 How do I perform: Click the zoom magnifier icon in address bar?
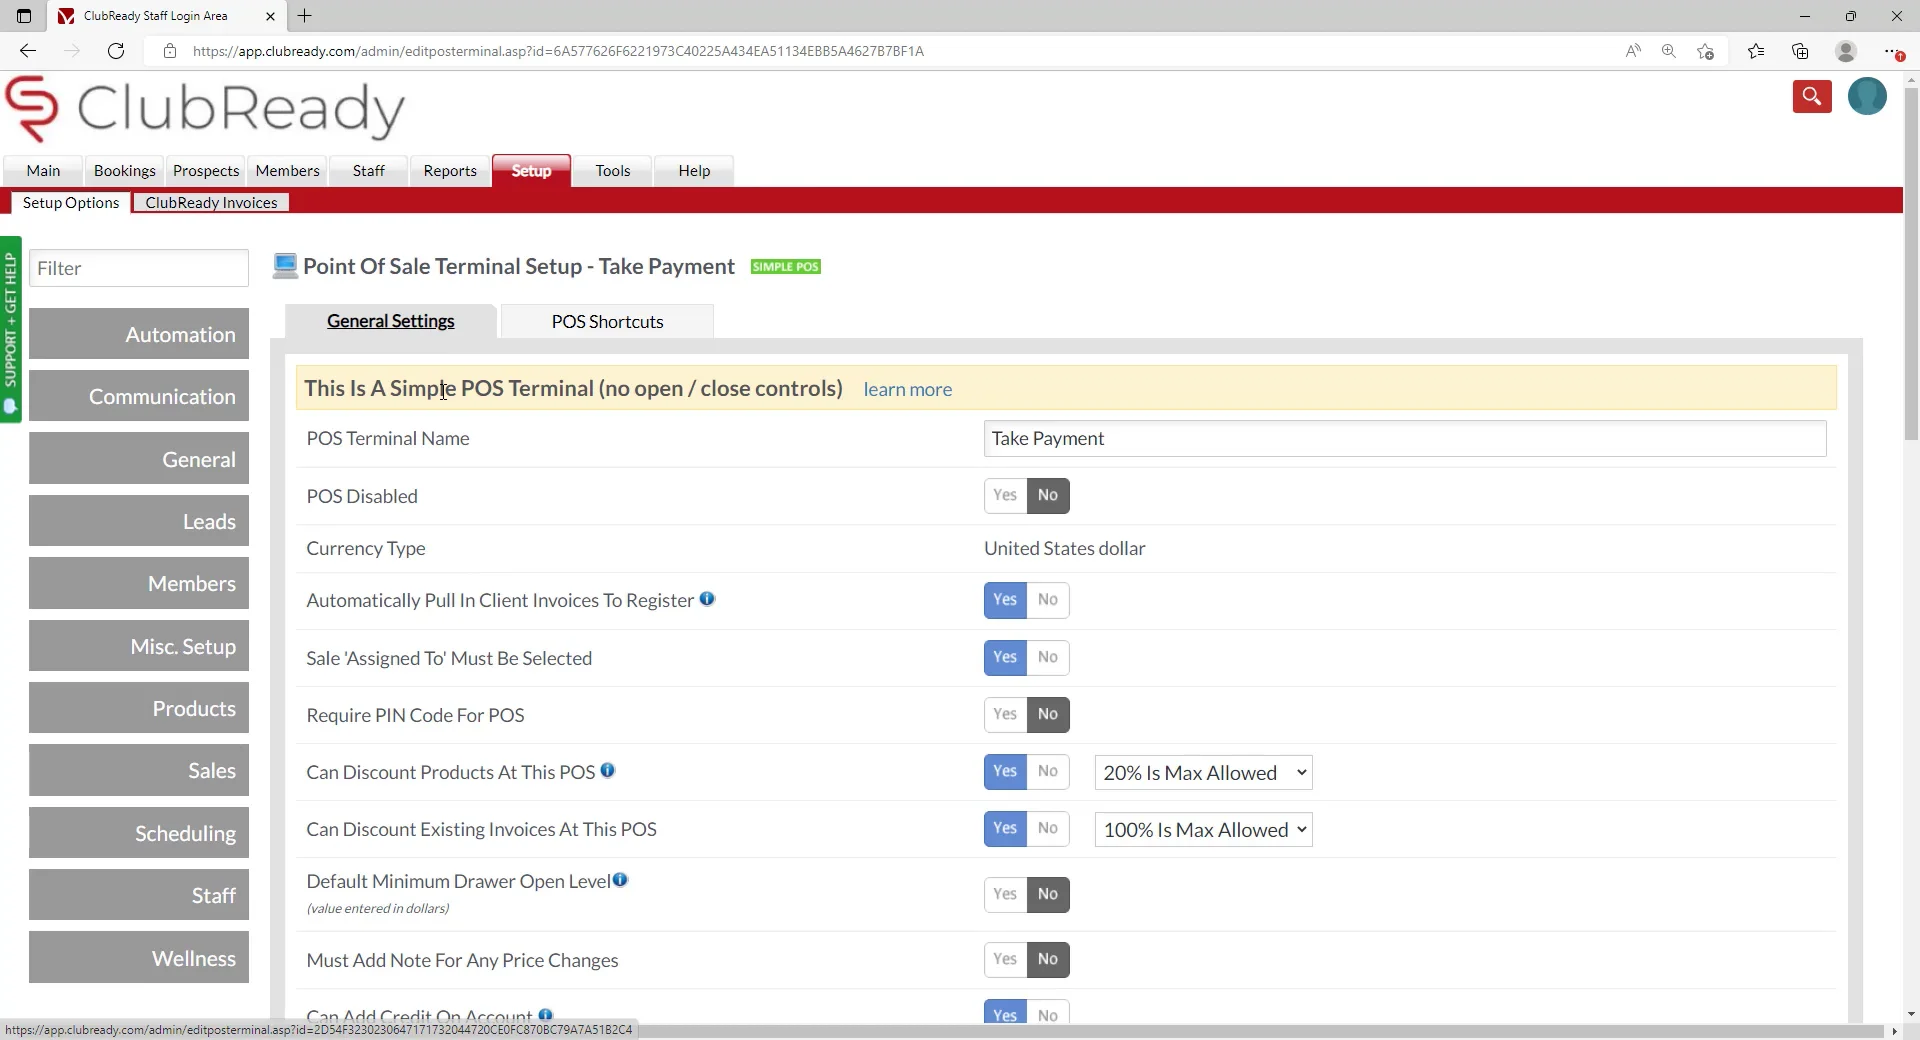[x=1669, y=51]
